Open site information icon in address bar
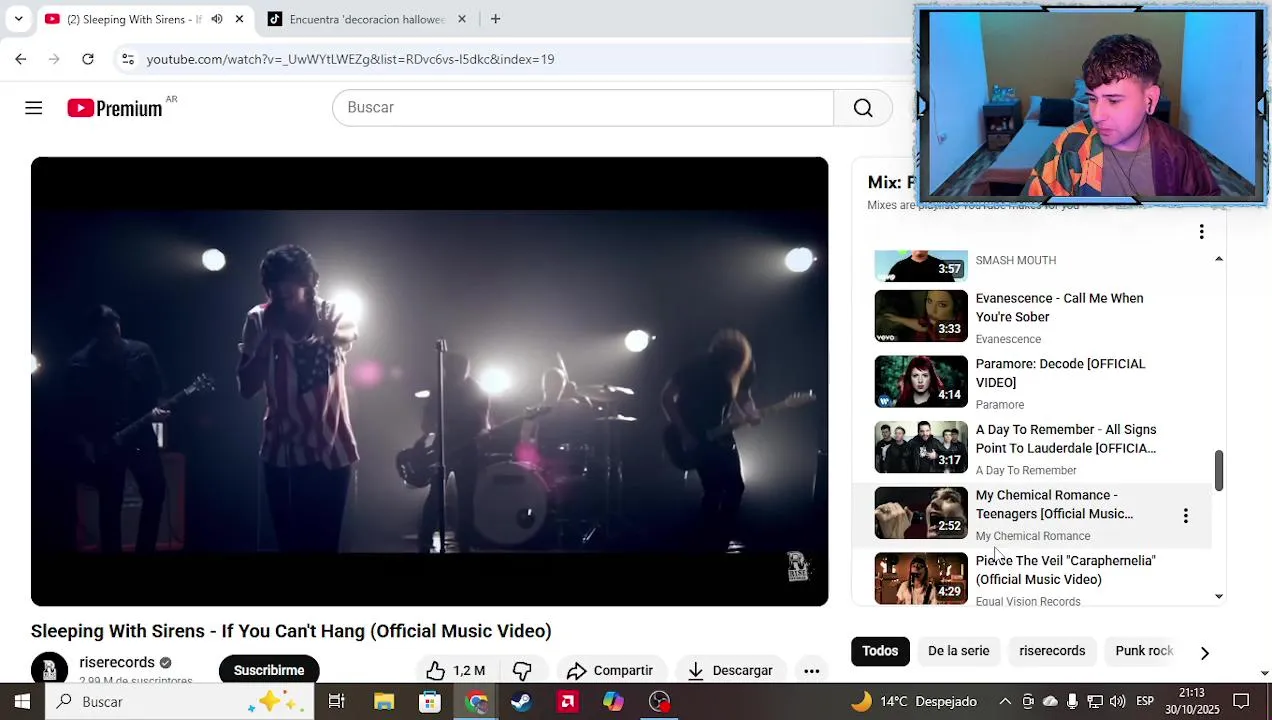 tap(127, 59)
